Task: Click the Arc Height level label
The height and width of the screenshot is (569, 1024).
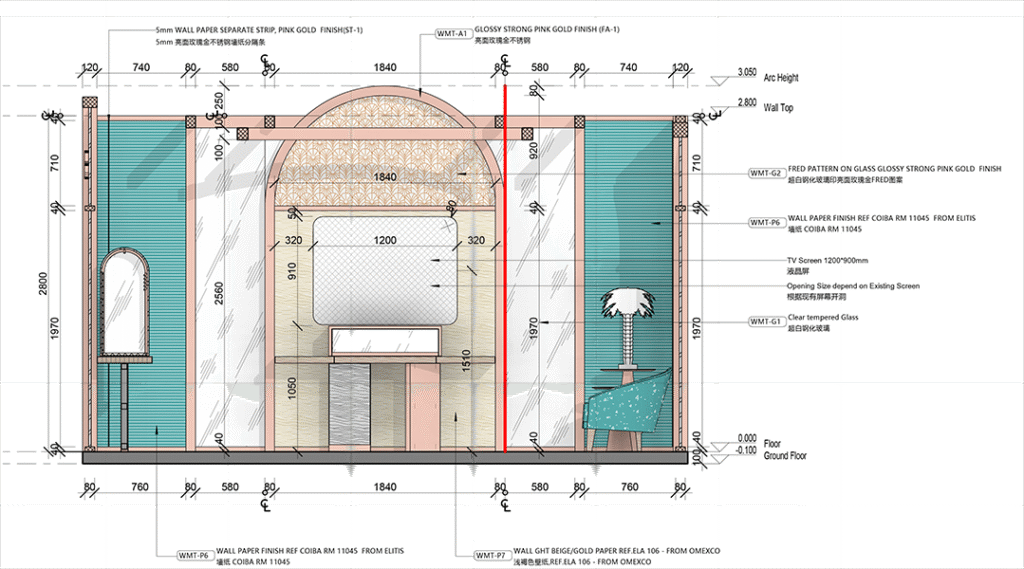Action: 780,78
